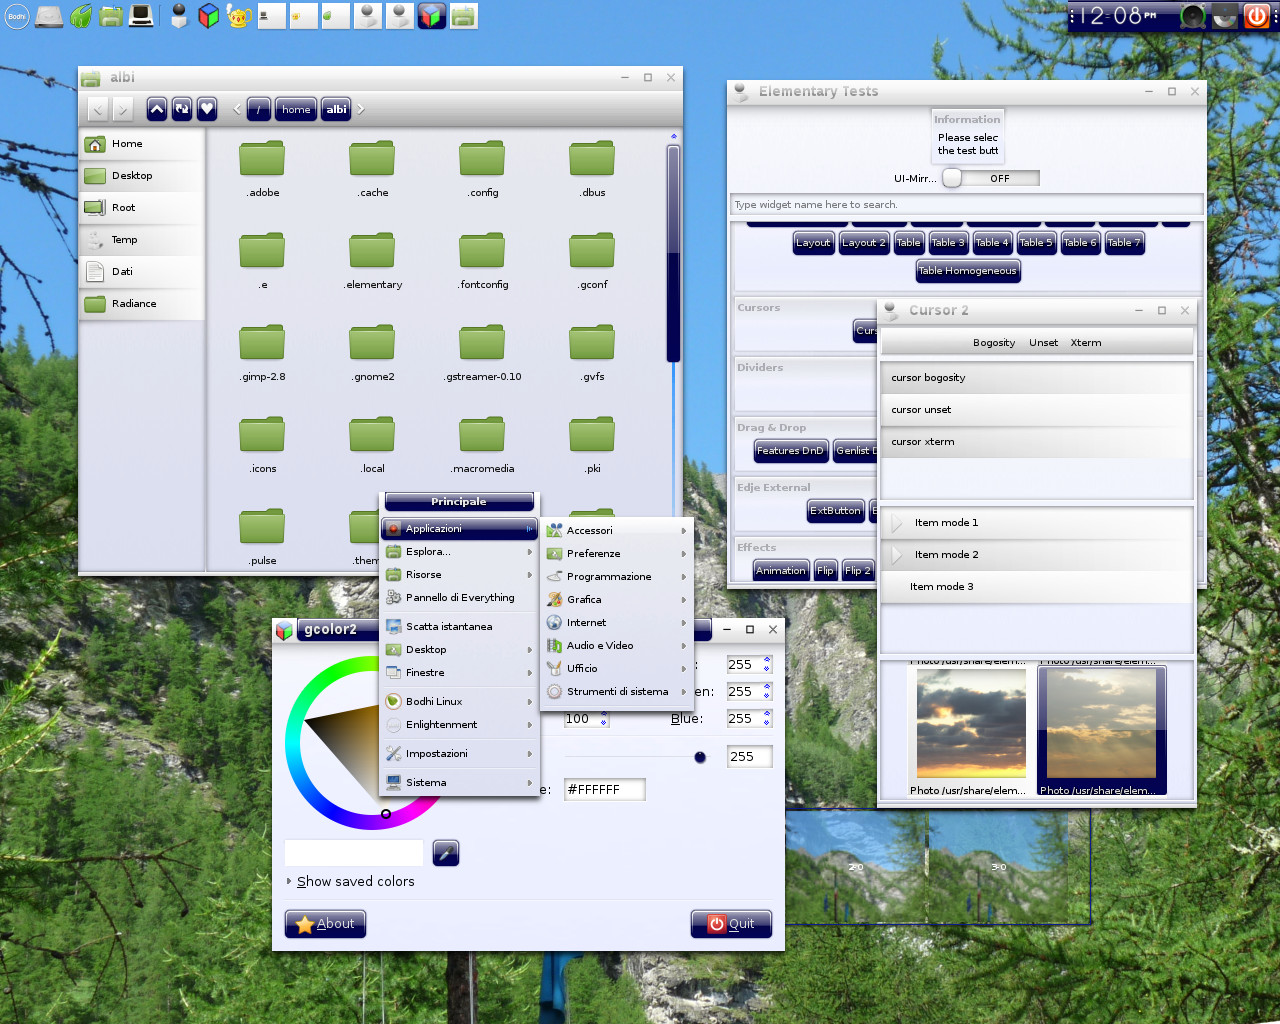Adjust the 100 value stepper arrows
This screenshot has height=1024, width=1280.
coord(604,718)
